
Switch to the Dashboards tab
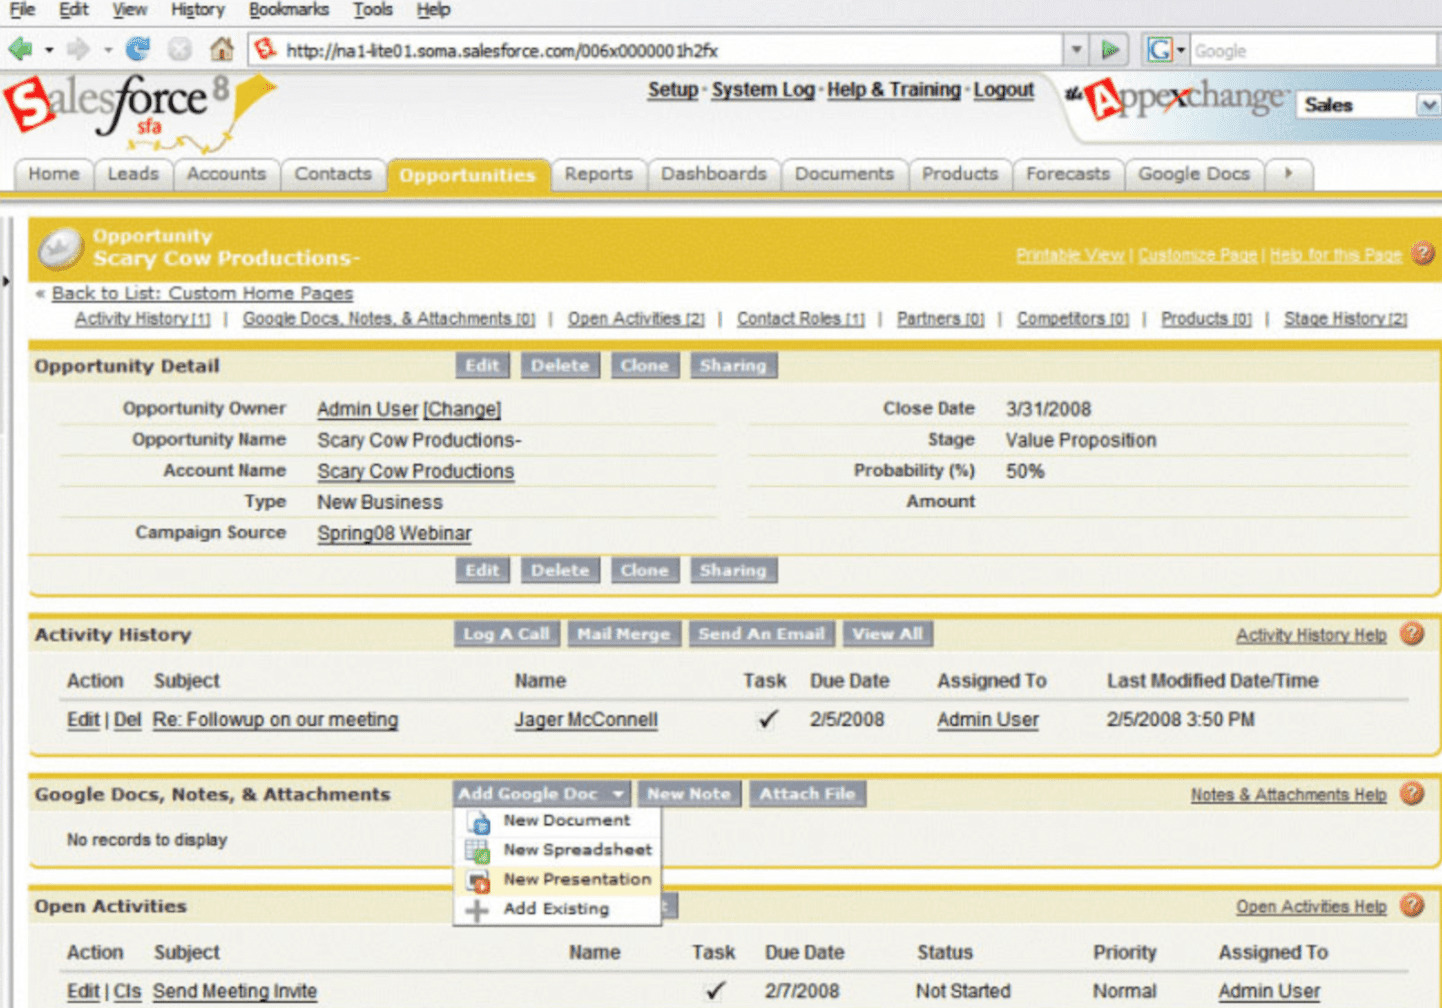click(x=713, y=174)
